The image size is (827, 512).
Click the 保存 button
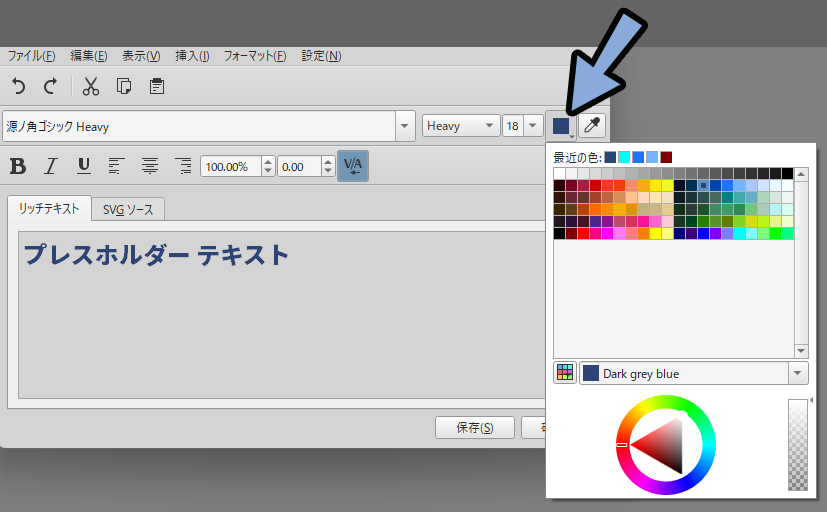click(x=474, y=428)
